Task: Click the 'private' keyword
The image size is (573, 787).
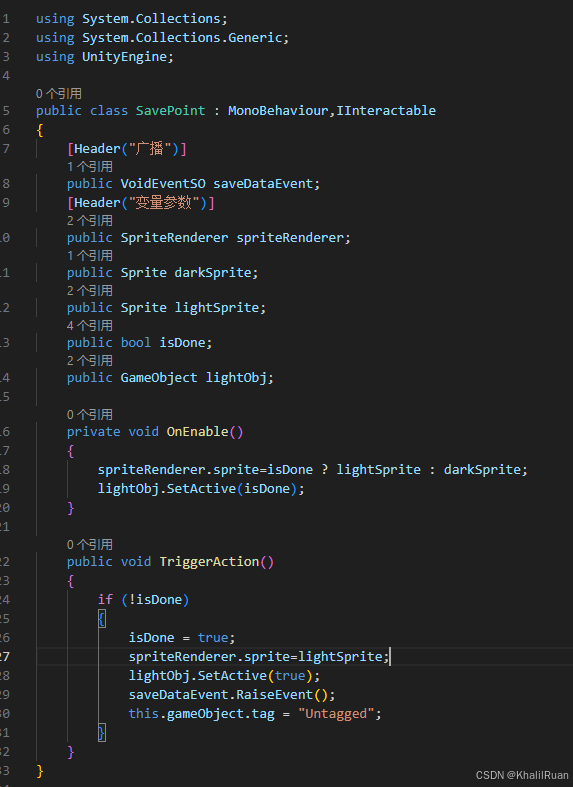Action: [93, 432]
